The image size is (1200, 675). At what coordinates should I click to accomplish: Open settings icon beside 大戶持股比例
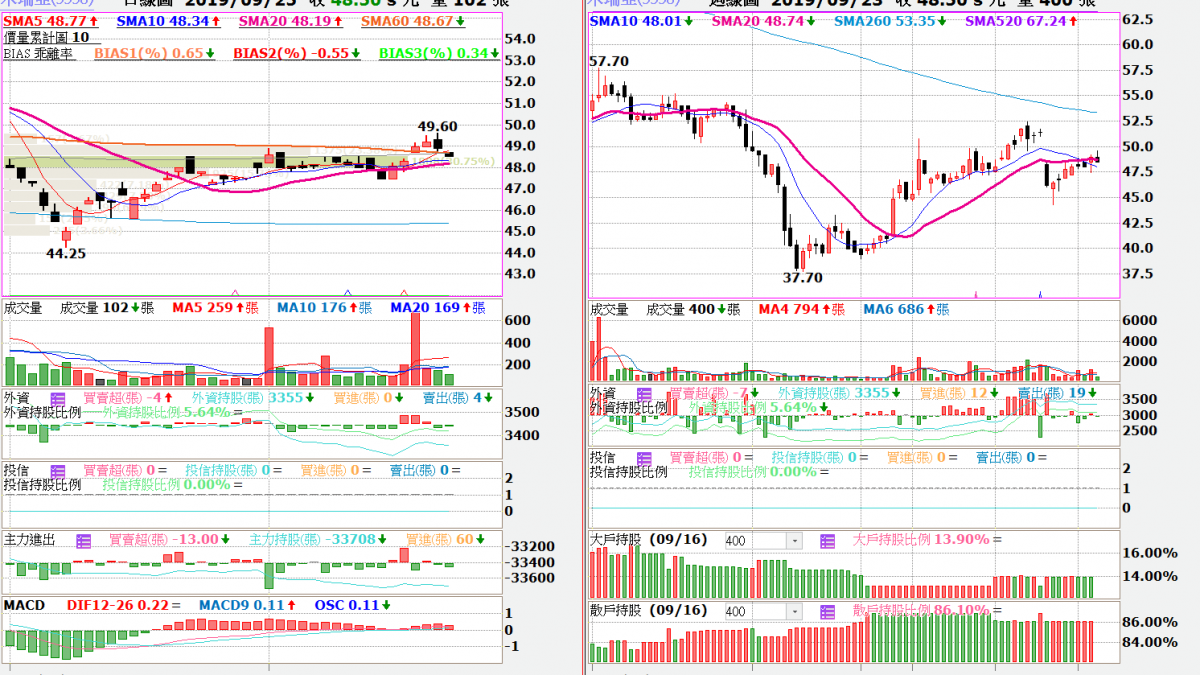coord(828,540)
